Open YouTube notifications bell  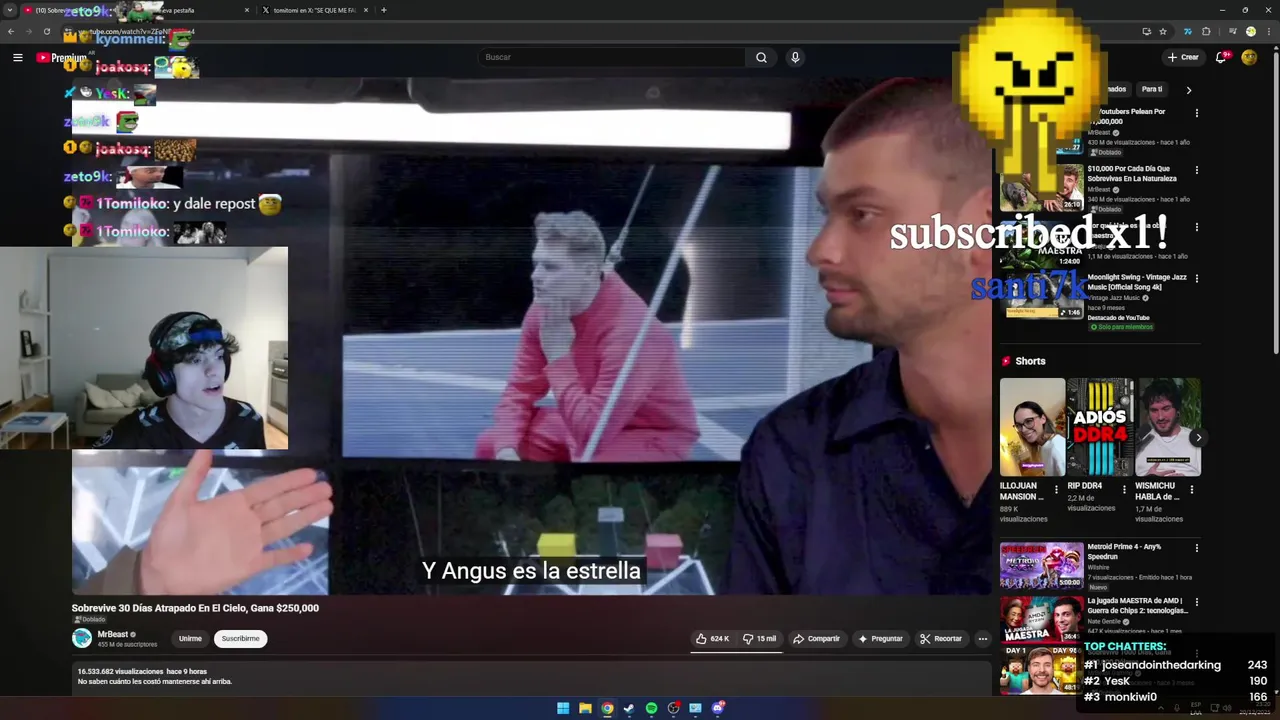pyautogui.click(x=1220, y=57)
